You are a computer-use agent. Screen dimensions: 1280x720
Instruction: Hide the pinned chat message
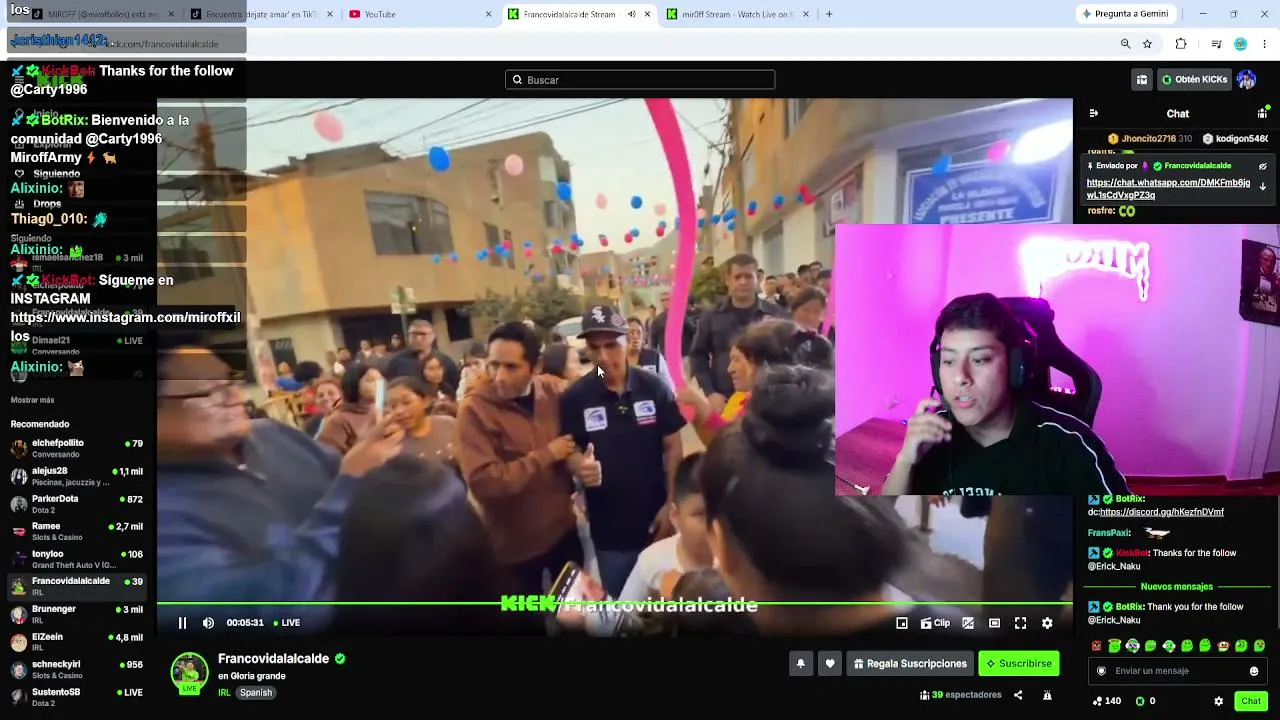[x=1263, y=166]
